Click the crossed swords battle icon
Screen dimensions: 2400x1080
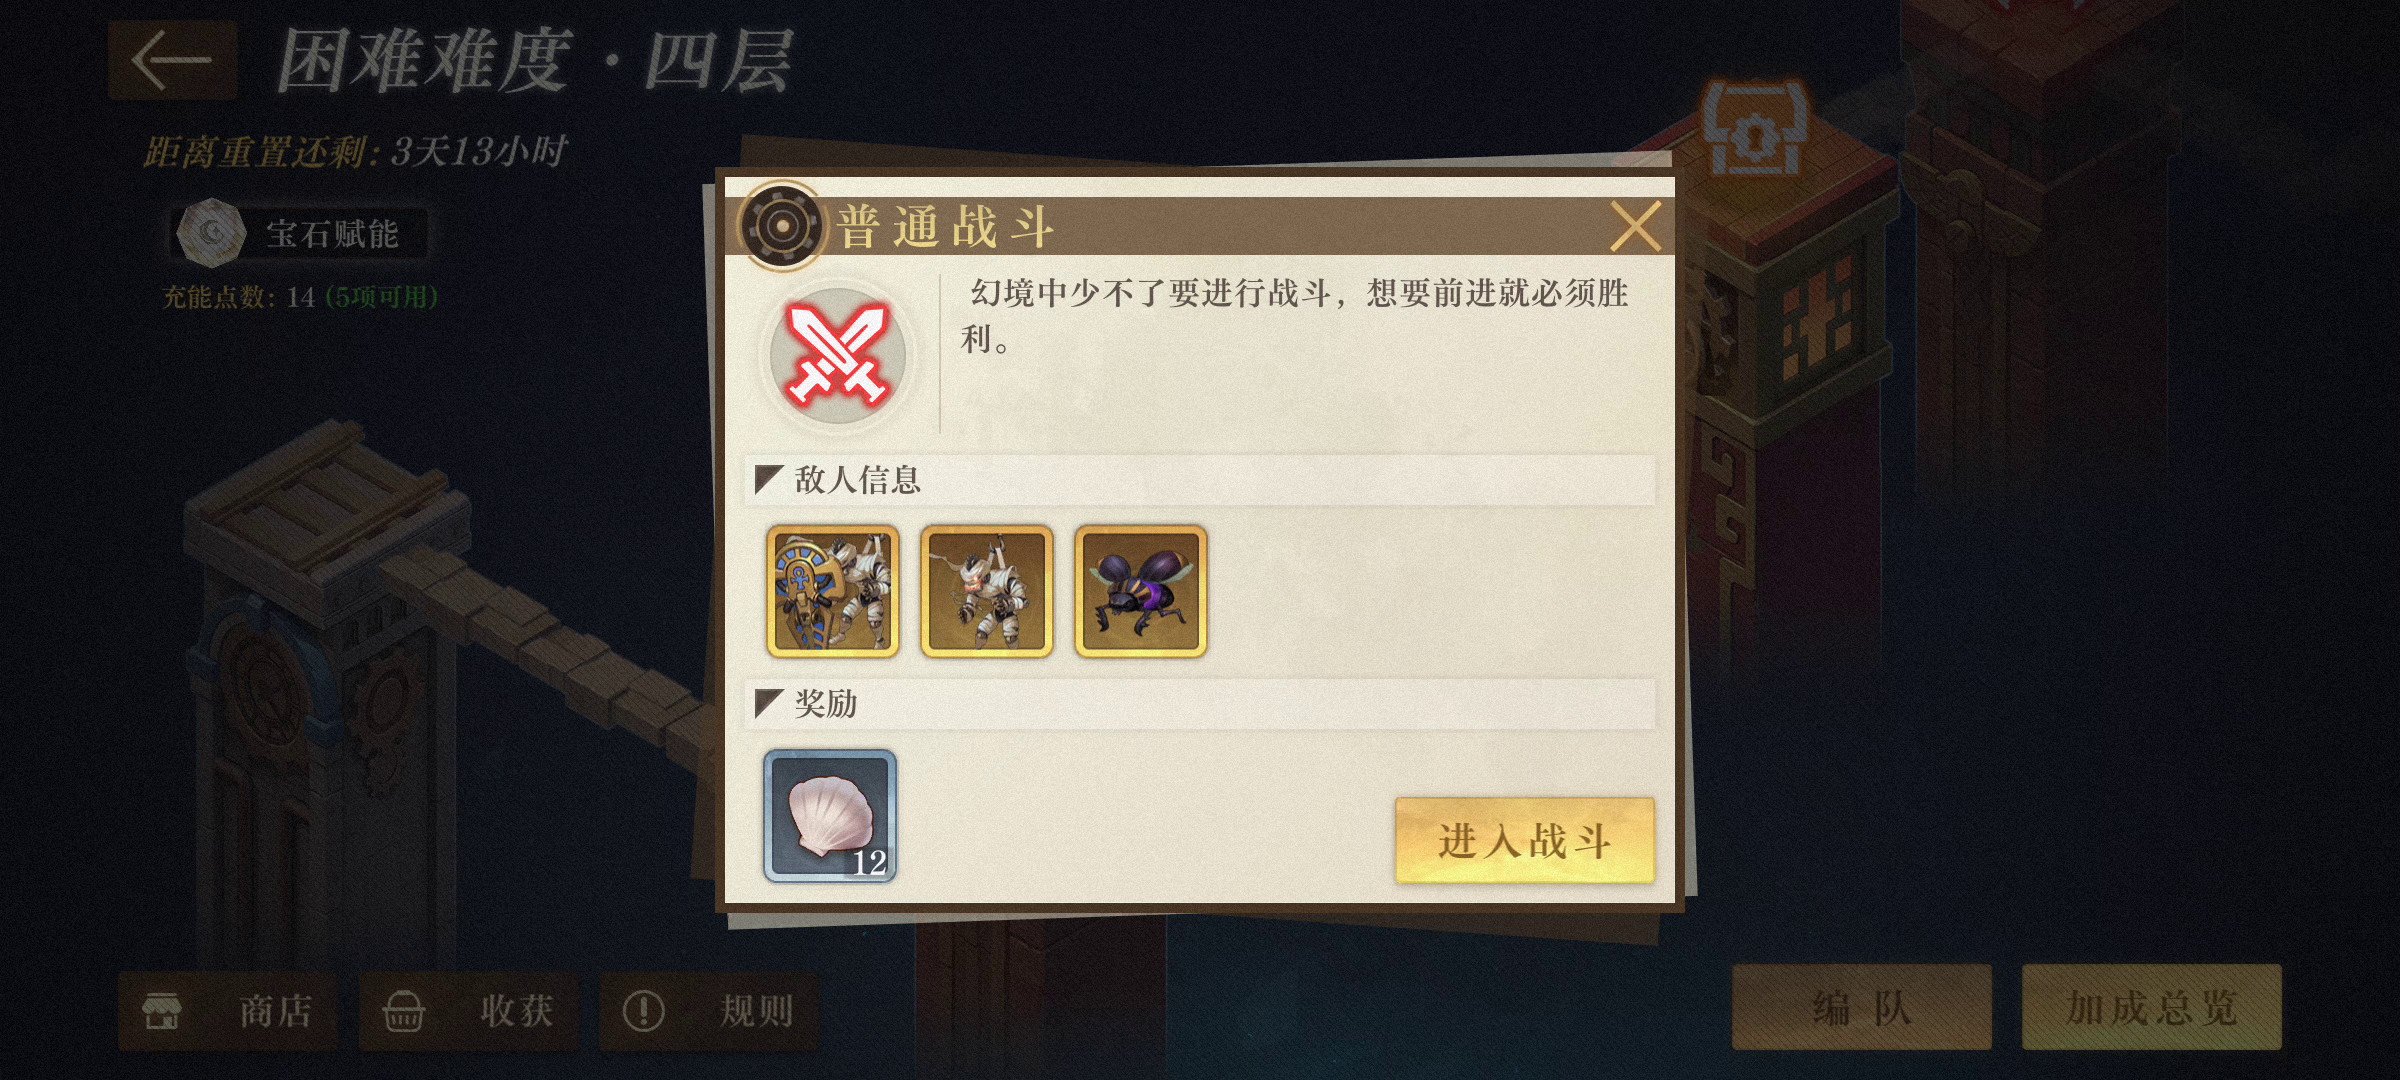[837, 356]
